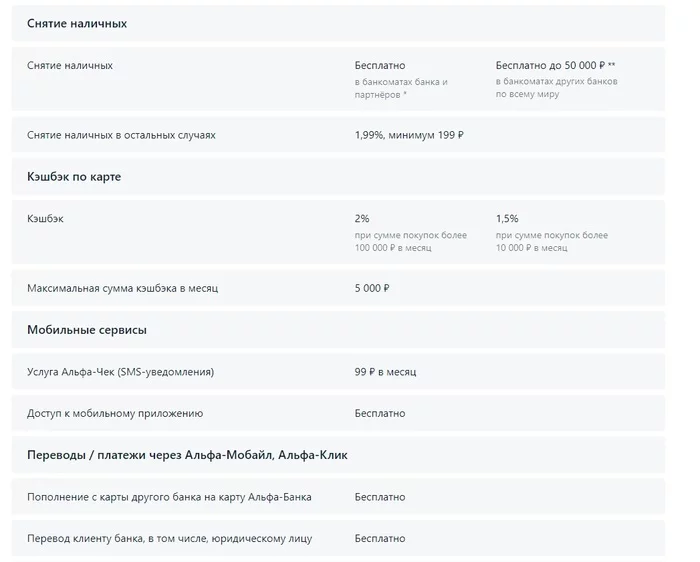Select 'Снятие наличных в остальных случаях' row
The image size is (700, 562).
click(121, 135)
